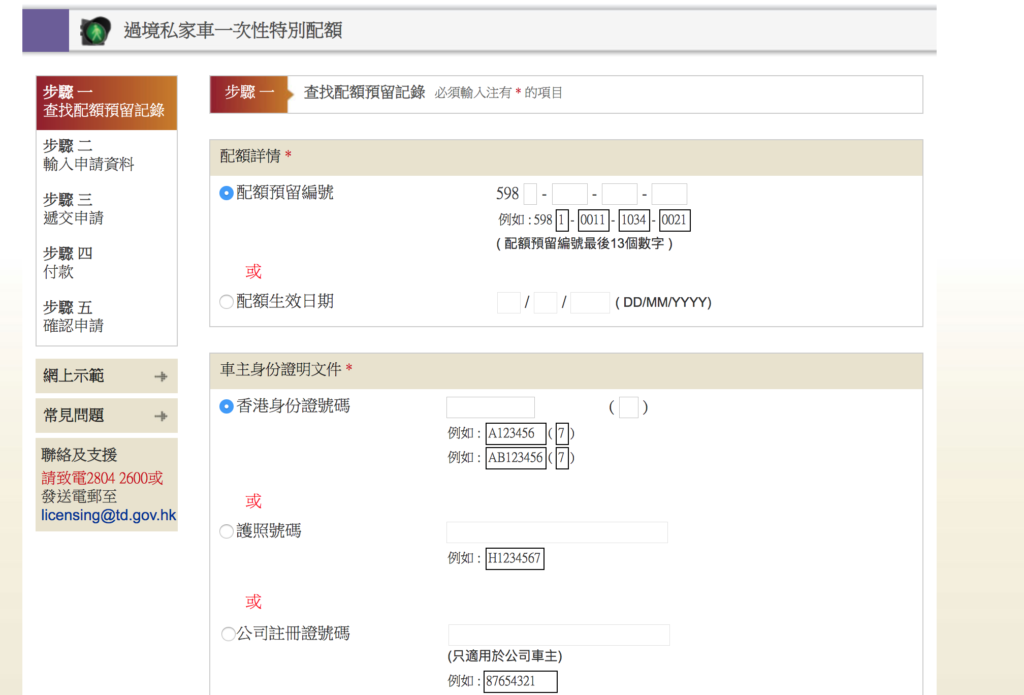This screenshot has height=695, width=1024.
Task: Click licensing@td.gov.hk email link
Action: coord(108,516)
